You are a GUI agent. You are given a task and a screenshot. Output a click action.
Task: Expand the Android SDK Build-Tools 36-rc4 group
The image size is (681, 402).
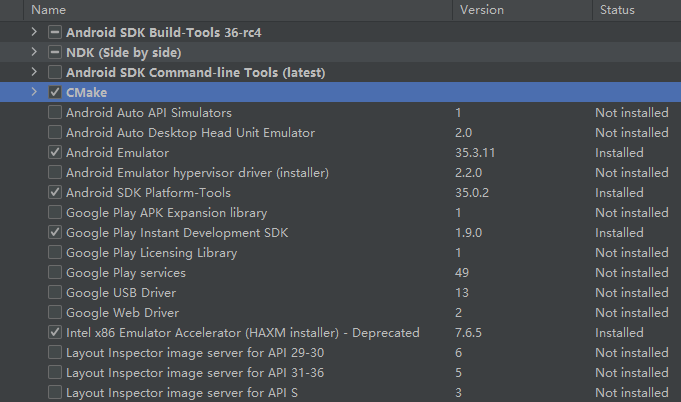coord(34,32)
